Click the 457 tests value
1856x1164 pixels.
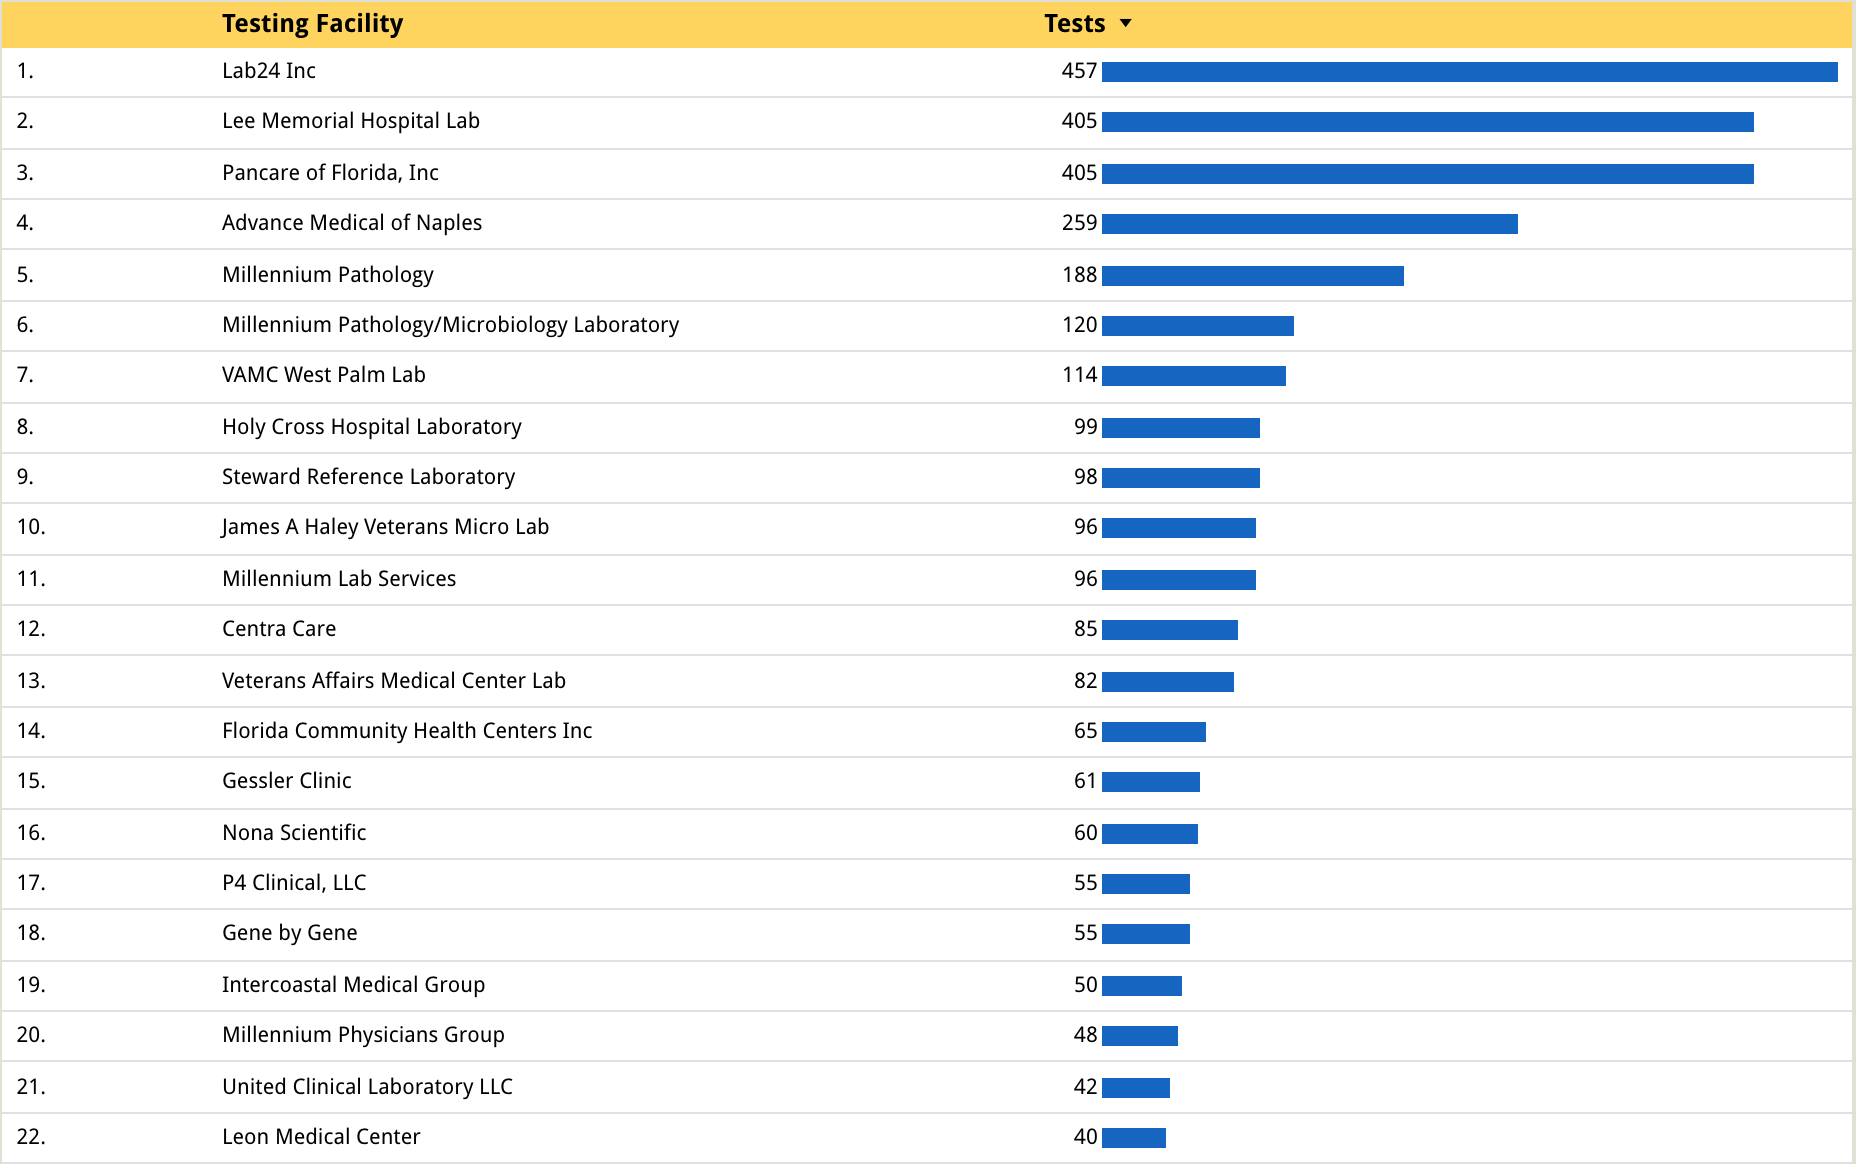coord(1080,71)
